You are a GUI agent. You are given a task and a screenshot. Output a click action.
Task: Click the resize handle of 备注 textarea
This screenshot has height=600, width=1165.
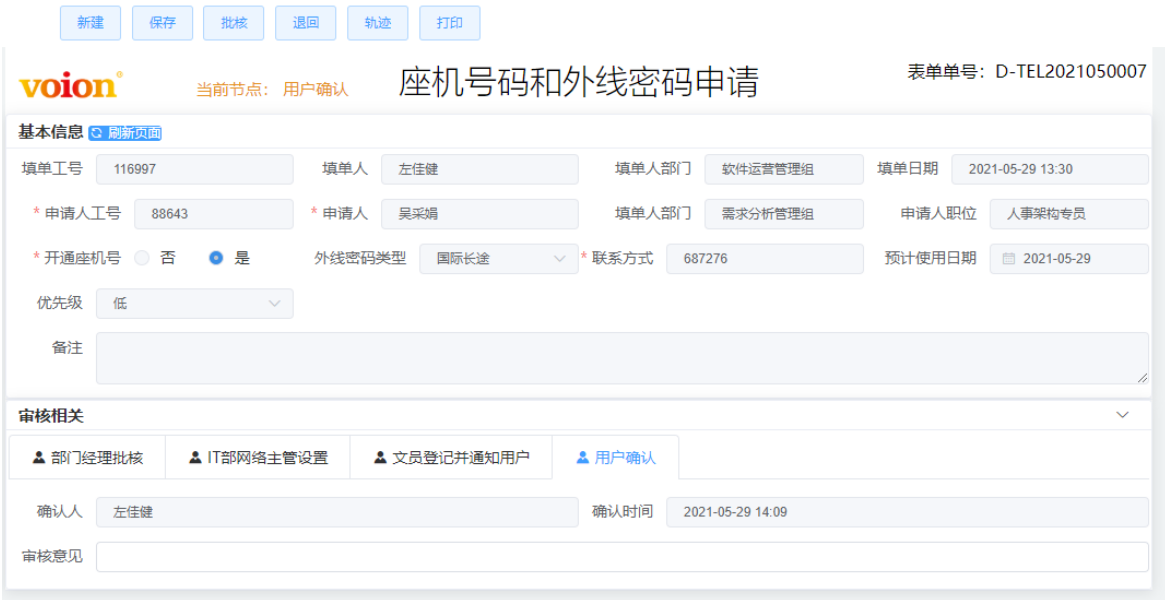click(1143, 377)
